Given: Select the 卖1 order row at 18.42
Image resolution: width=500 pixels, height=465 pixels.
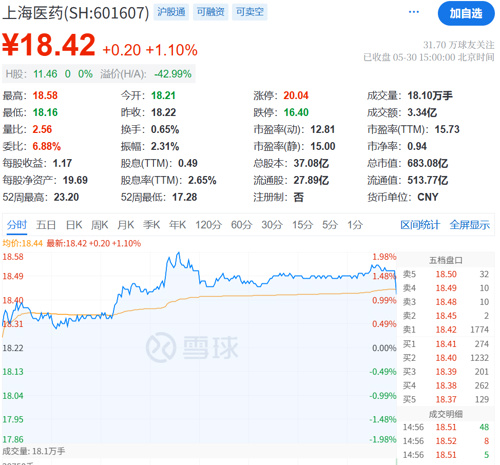Looking at the screenshot, I should pos(446,330).
